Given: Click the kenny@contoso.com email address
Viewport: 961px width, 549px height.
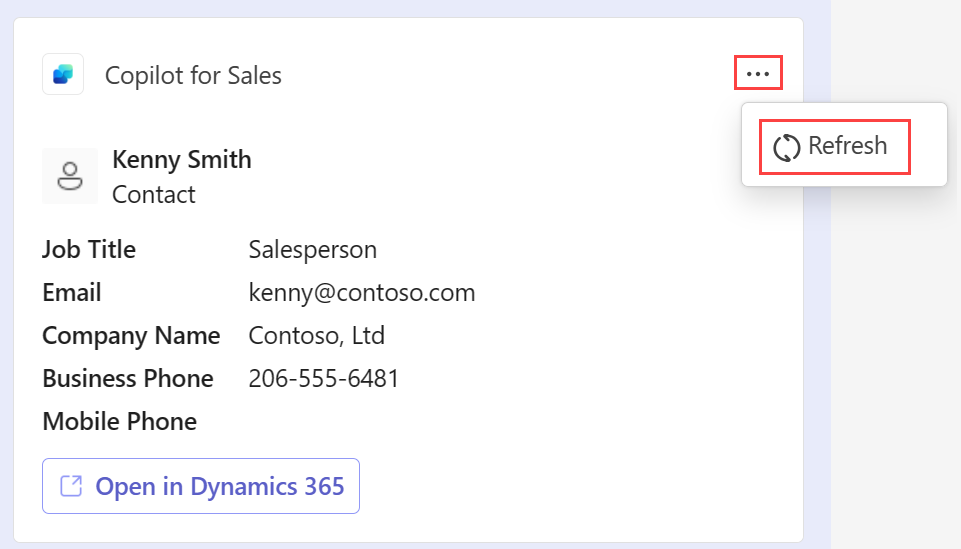Looking at the screenshot, I should tap(361, 293).
